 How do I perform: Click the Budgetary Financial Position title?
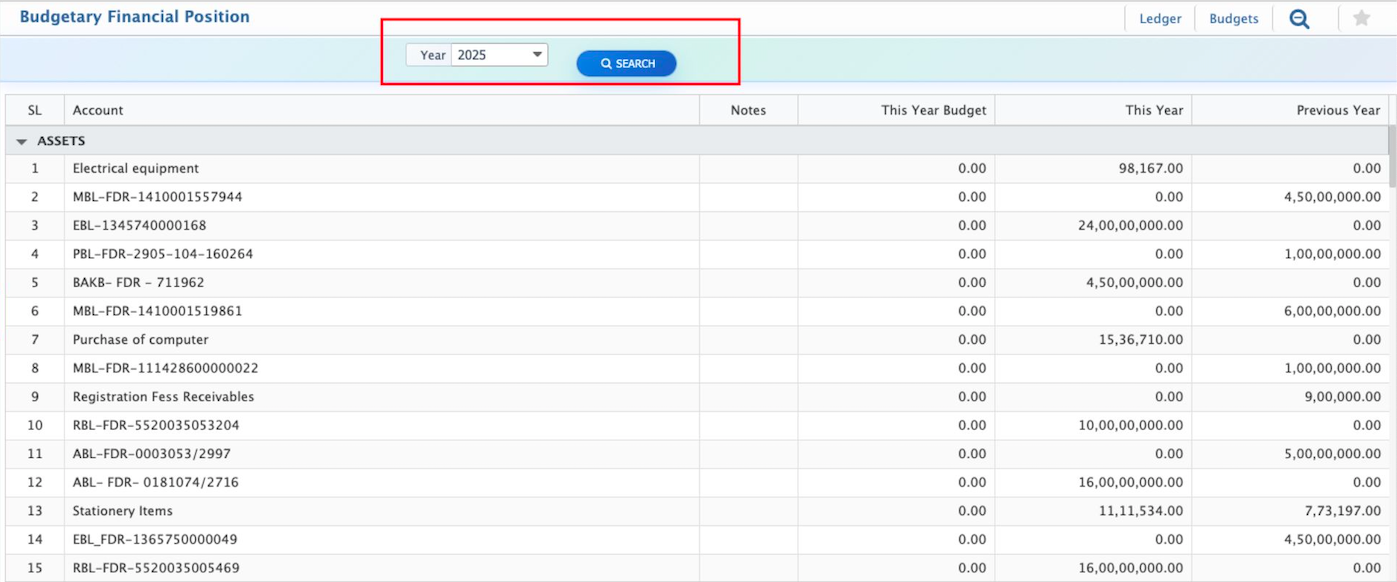[x=135, y=17]
